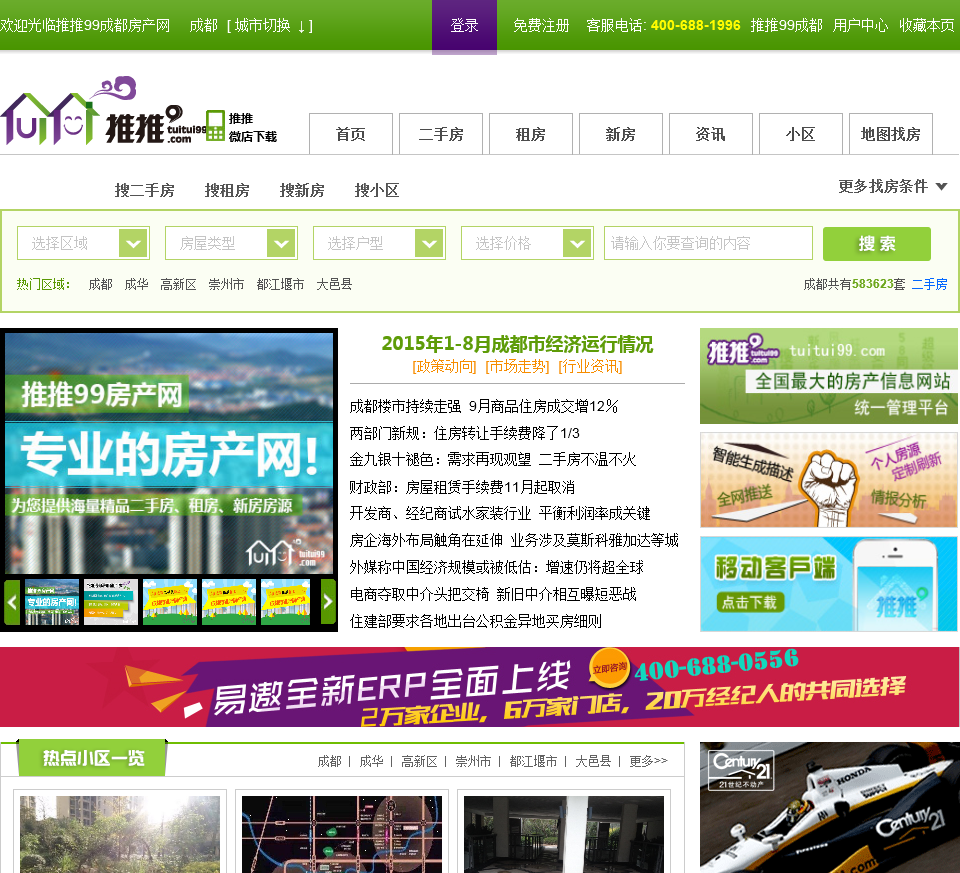Screen dimensions: 960x873
Task: Expand the 选择区域 dropdown
Action: point(83,244)
